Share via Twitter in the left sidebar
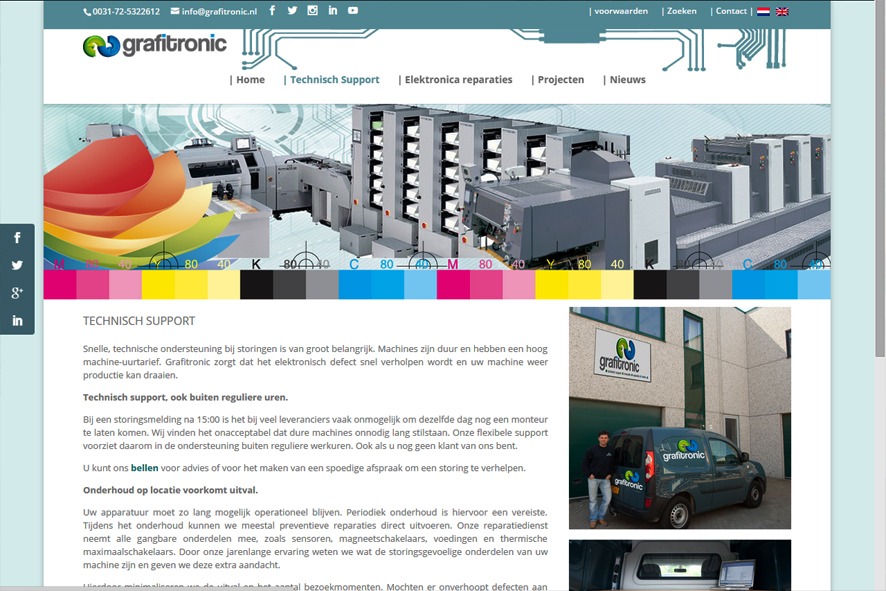Image resolution: width=886 pixels, height=591 pixels. click(x=17, y=265)
